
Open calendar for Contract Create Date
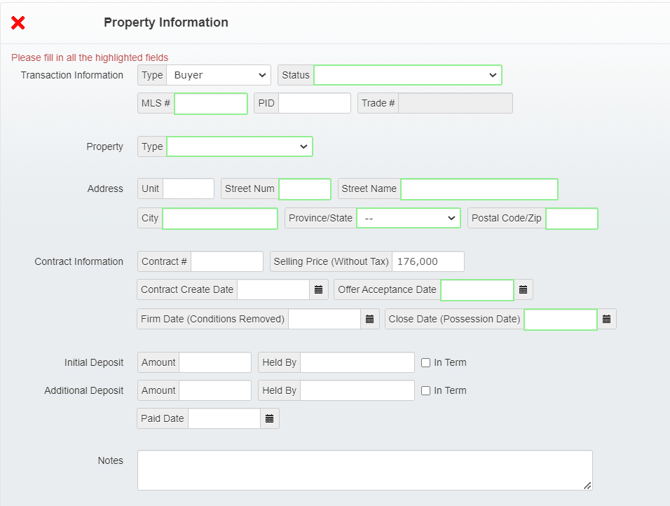point(319,290)
